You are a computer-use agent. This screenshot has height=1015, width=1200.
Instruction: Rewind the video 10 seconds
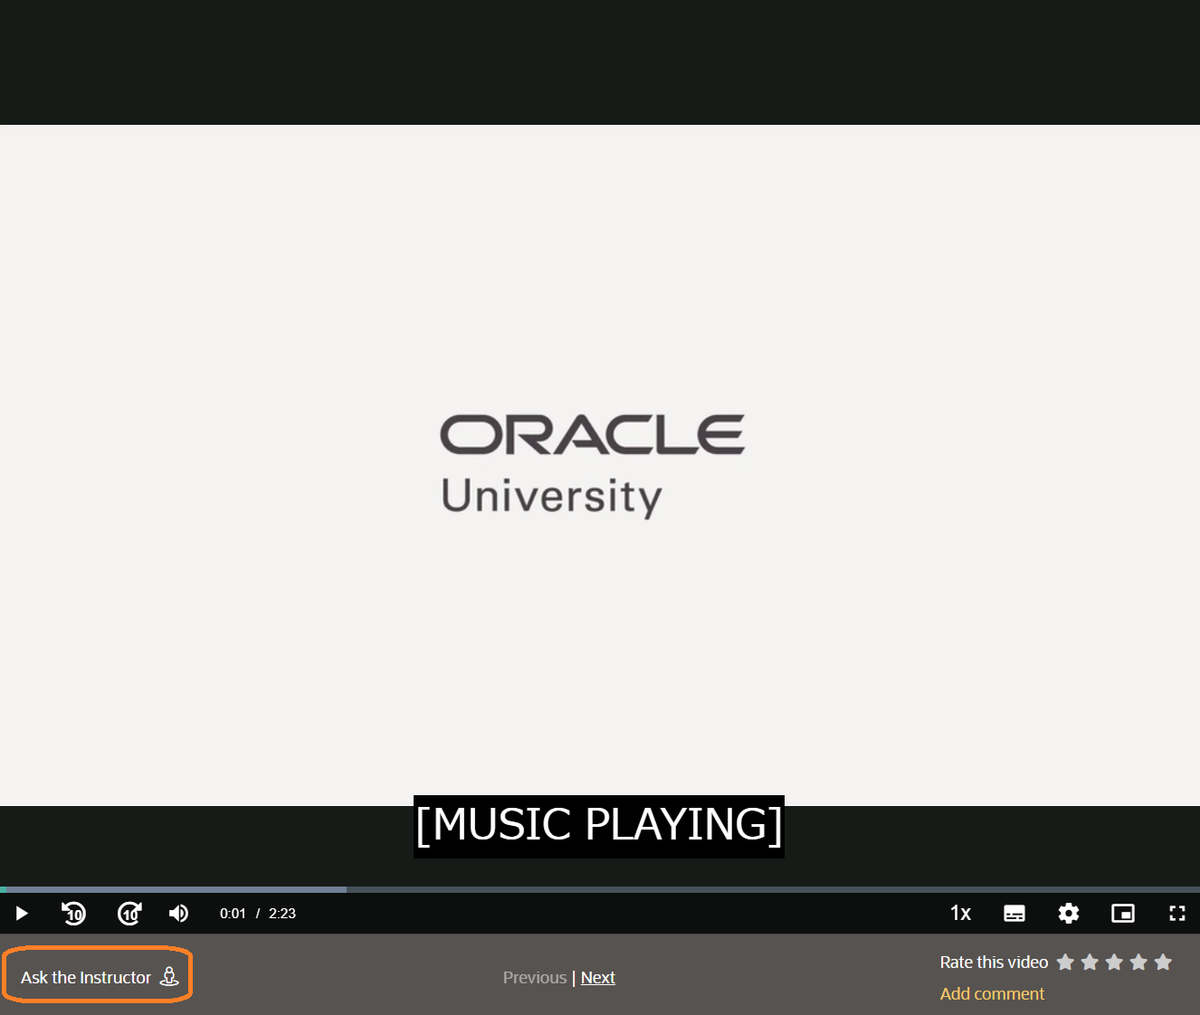tap(74, 913)
